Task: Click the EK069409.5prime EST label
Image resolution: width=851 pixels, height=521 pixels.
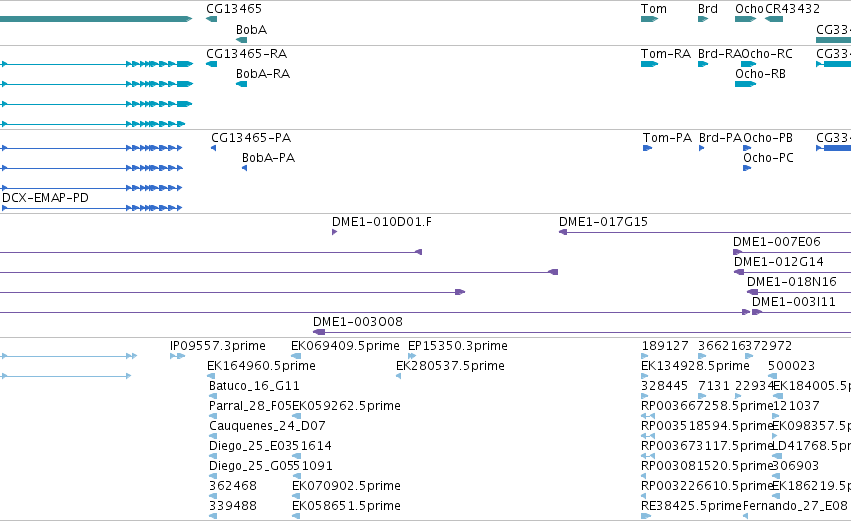Action: [x=345, y=346]
